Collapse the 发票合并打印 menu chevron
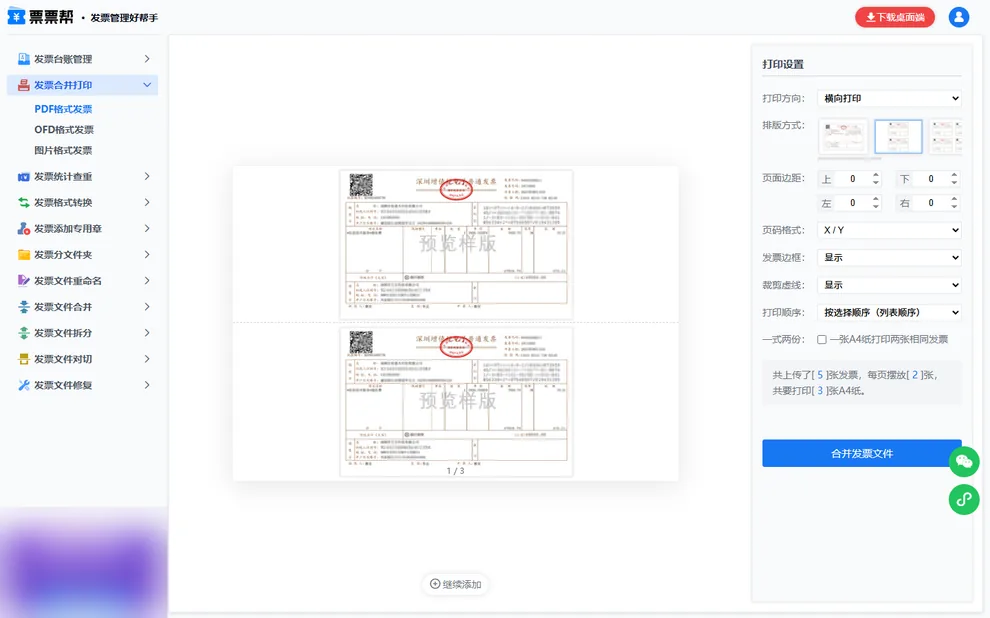Screen dimensions: 990x618 [x=147, y=85]
